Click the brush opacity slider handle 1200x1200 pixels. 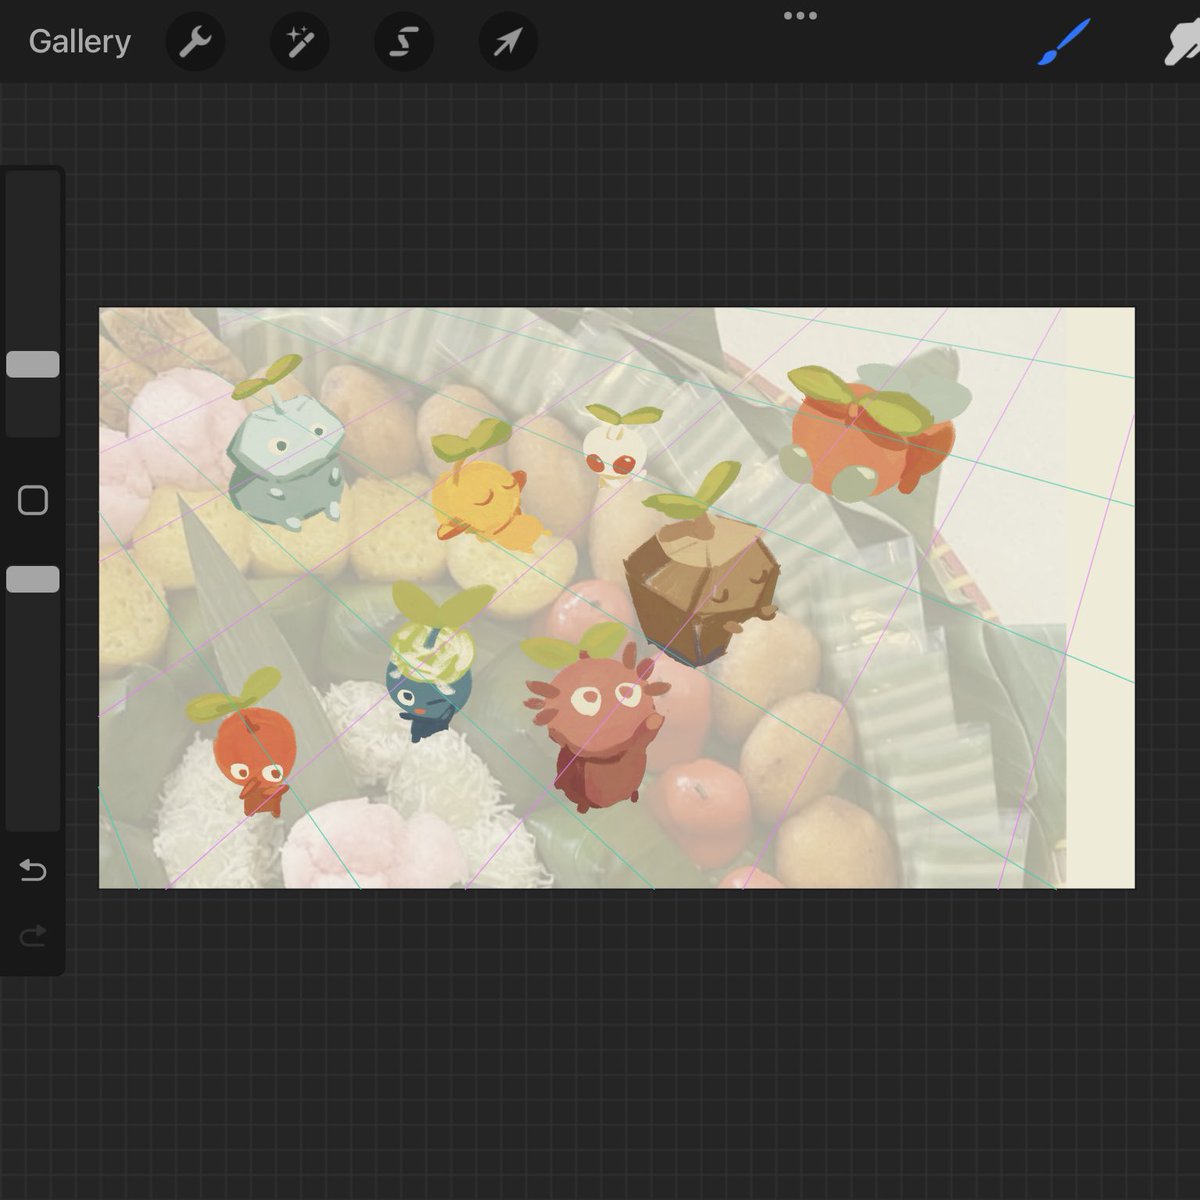pos(33,579)
